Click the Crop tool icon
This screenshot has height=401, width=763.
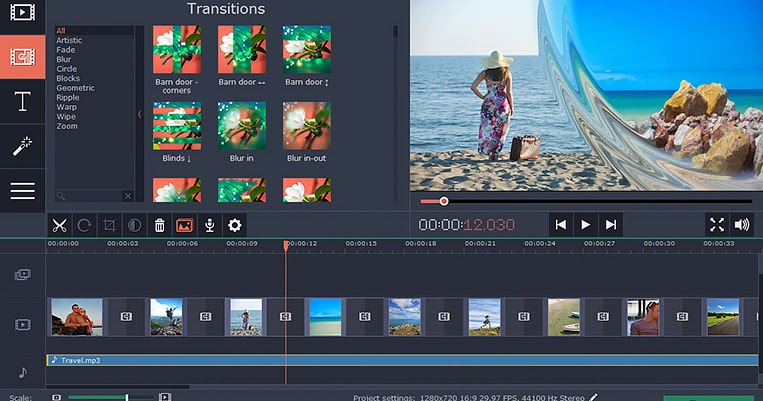pos(109,225)
